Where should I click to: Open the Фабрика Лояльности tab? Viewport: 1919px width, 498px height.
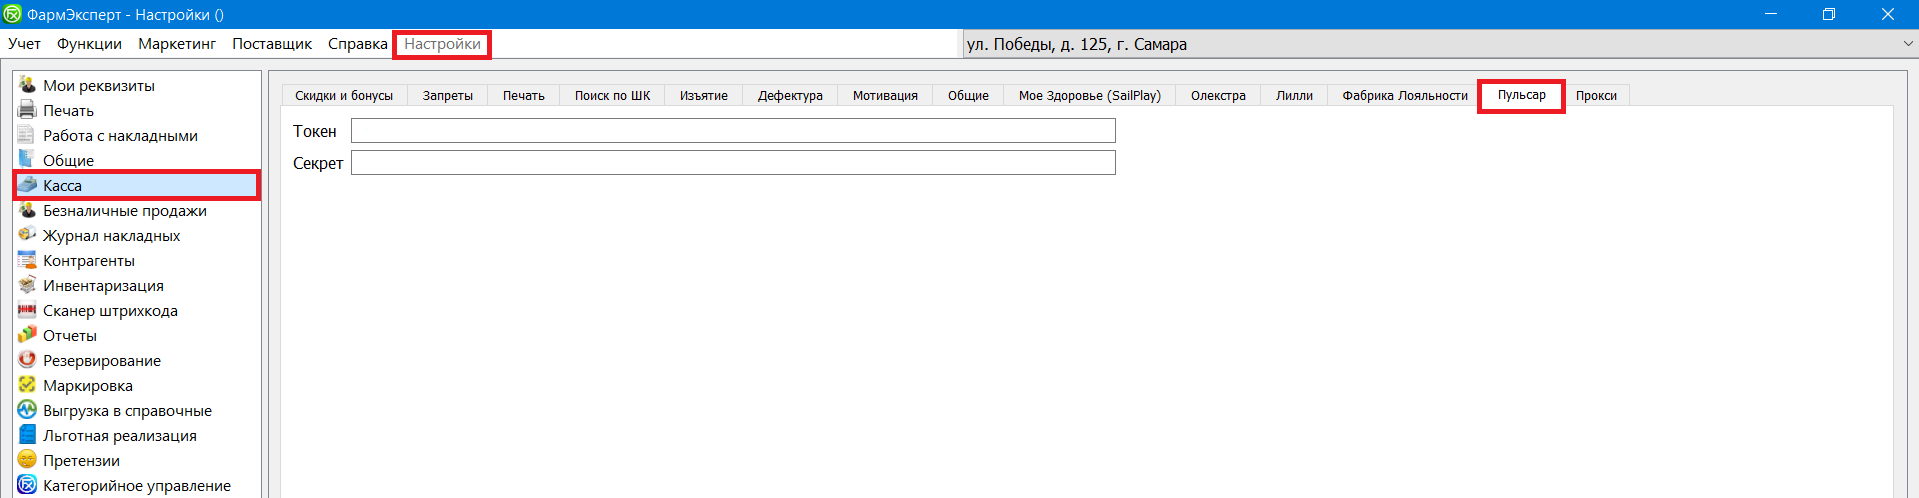point(1404,96)
